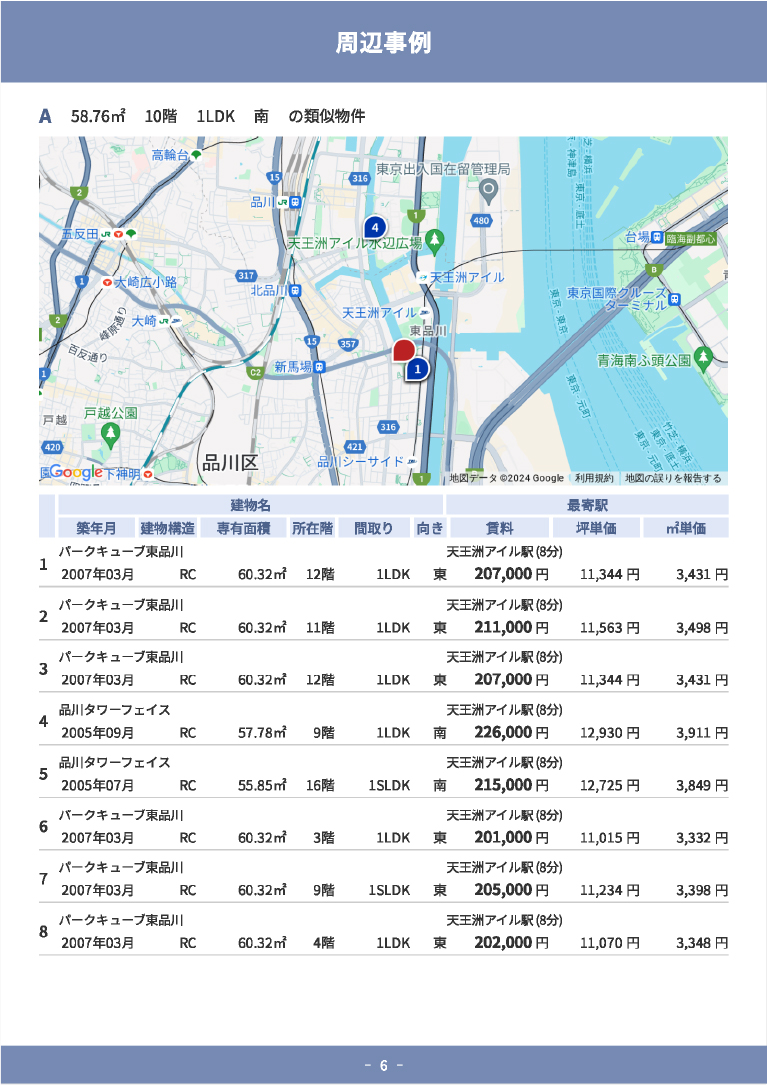Click the 品川シーサイド station label

pos(360,462)
